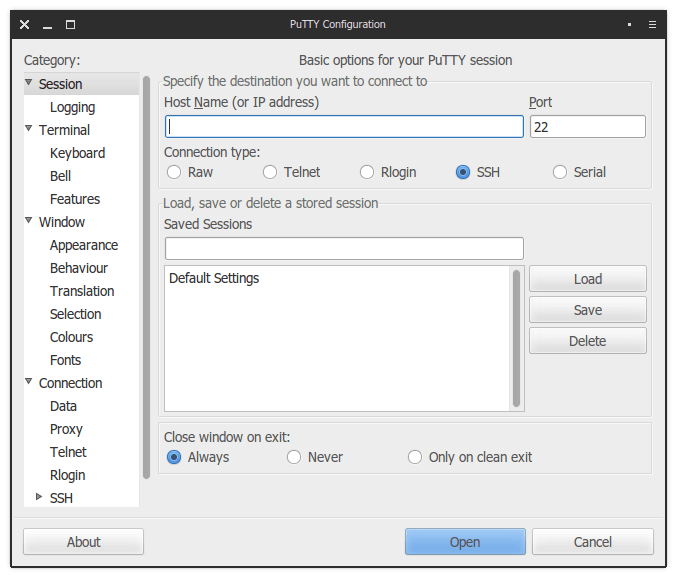Select the Telnet connection type
Image resolution: width=677 pixels, height=578 pixels.
(x=270, y=172)
